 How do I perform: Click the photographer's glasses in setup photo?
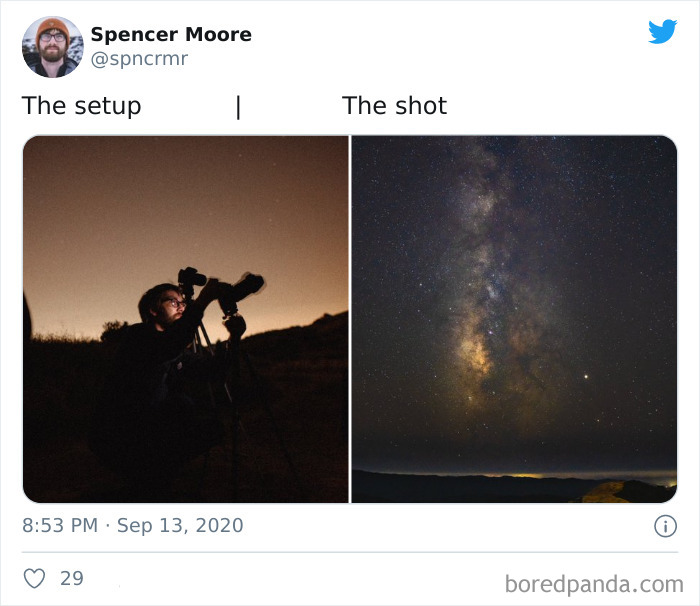click(x=173, y=303)
